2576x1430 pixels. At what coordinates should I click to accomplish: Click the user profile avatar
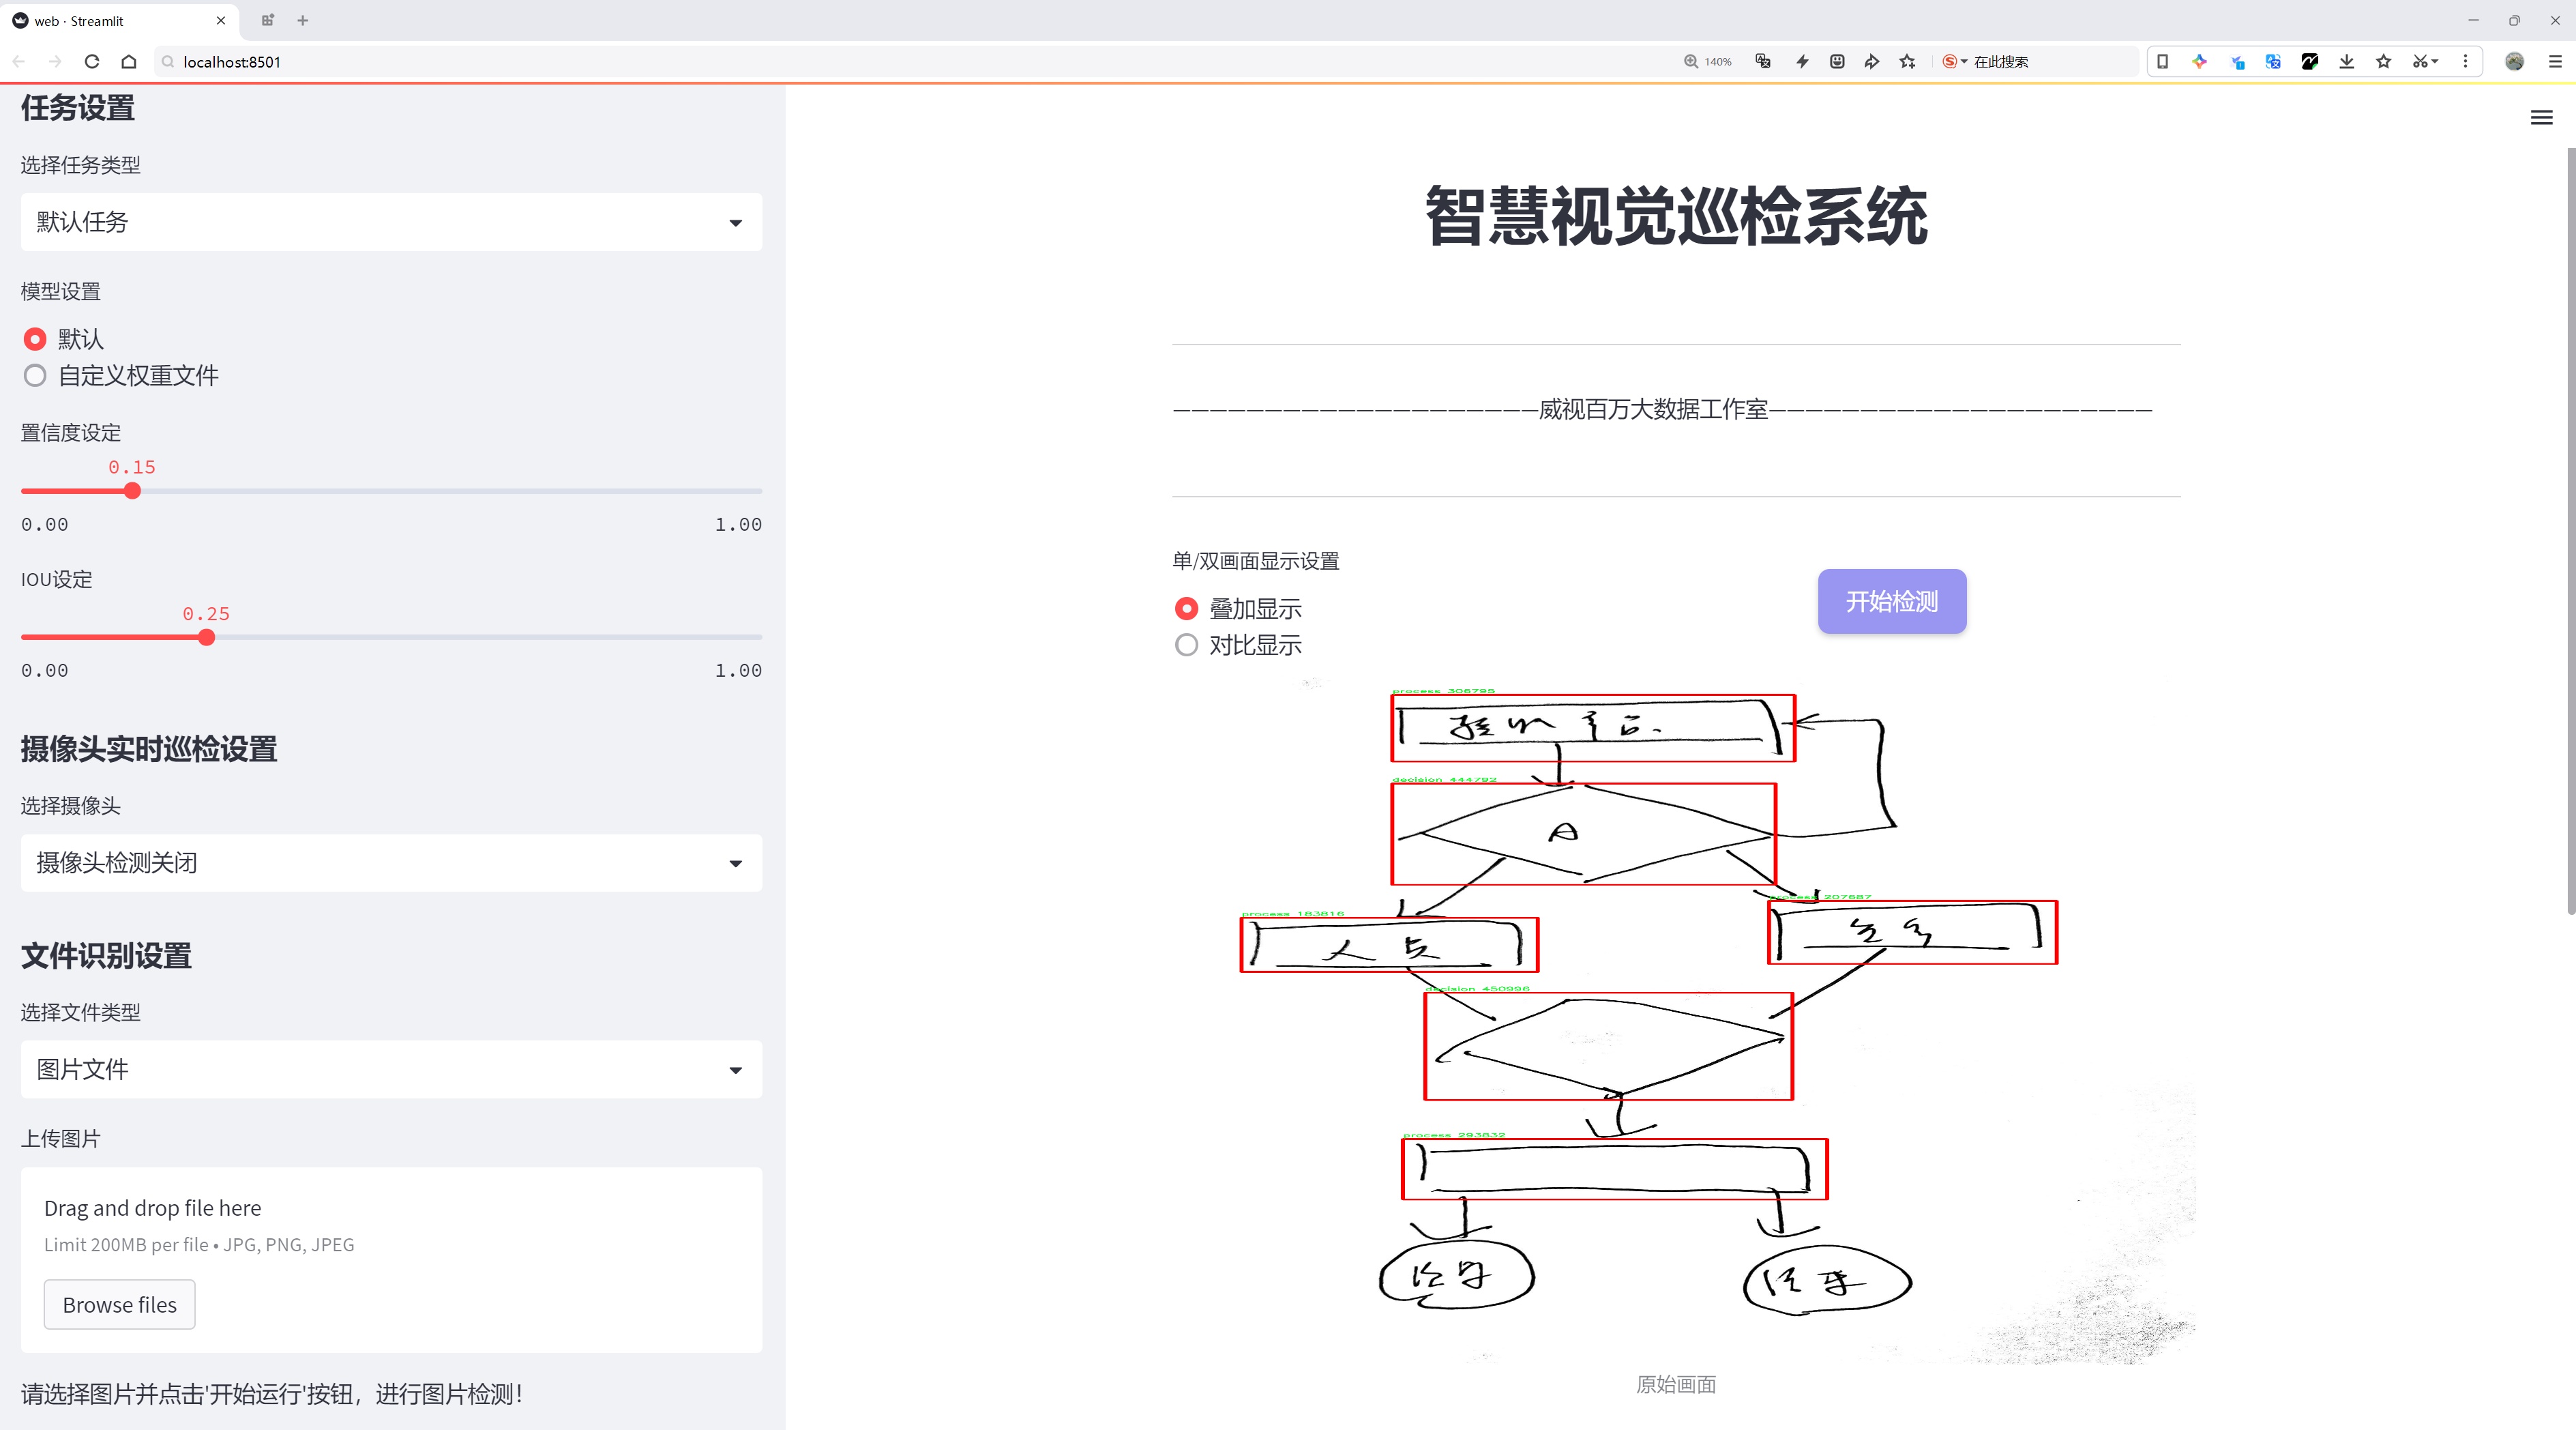pyautogui.click(x=2514, y=62)
